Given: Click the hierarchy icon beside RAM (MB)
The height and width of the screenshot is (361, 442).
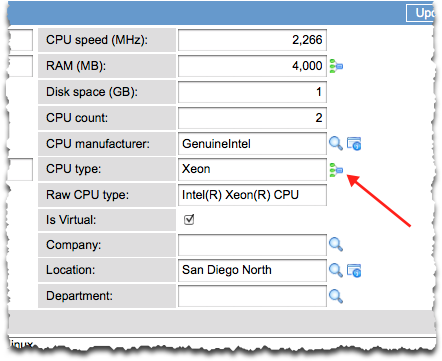Looking at the screenshot, I should 336,66.
